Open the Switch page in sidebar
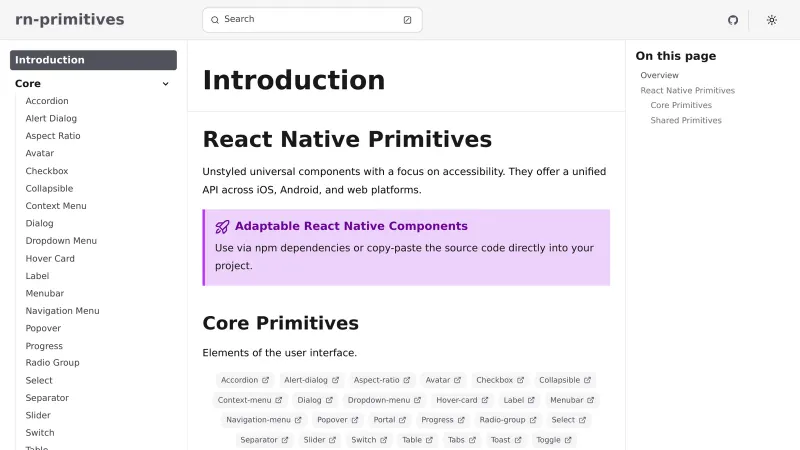Image resolution: width=800 pixels, height=450 pixels. click(40, 433)
